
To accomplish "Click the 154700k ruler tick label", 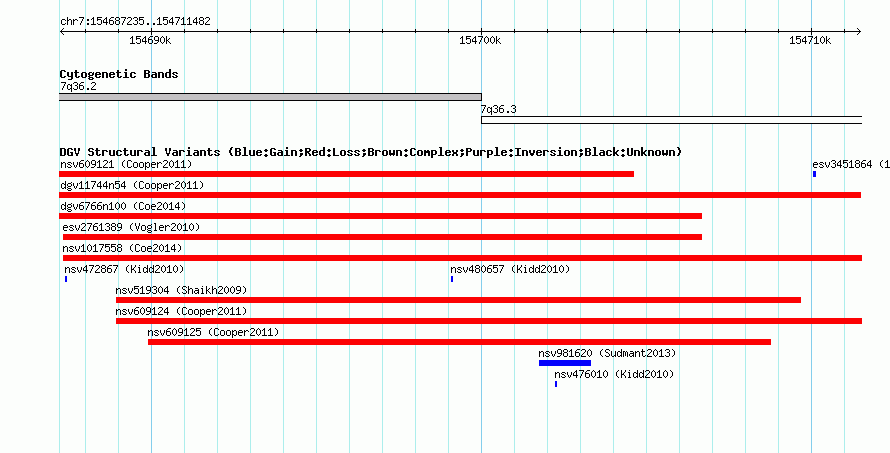I will pos(480,41).
